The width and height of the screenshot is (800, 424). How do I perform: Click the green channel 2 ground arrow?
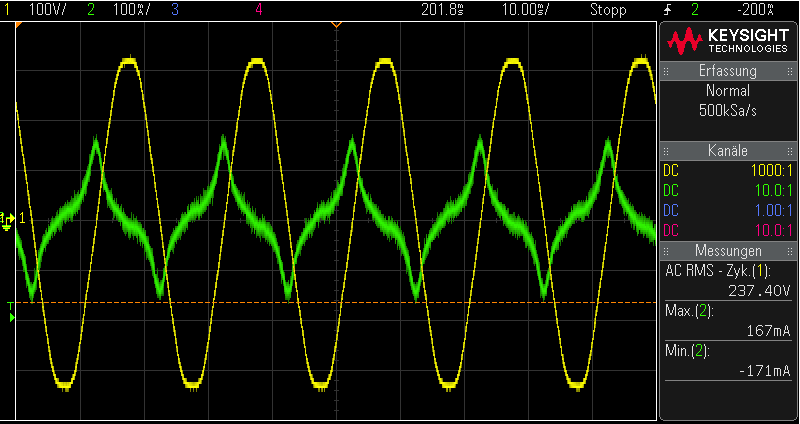(x=12, y=318)
